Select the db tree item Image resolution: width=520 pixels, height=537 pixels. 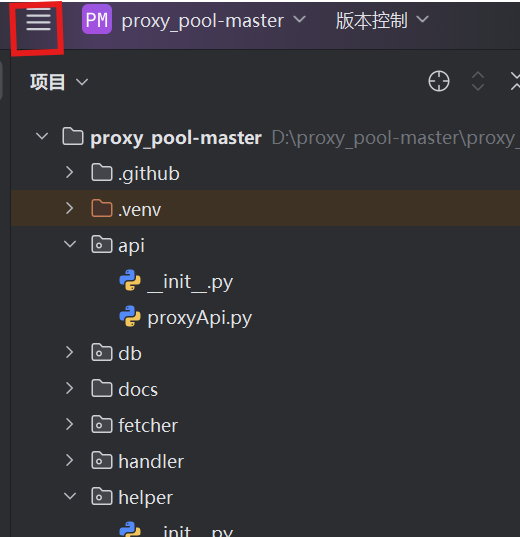click(x=130, y=353)
